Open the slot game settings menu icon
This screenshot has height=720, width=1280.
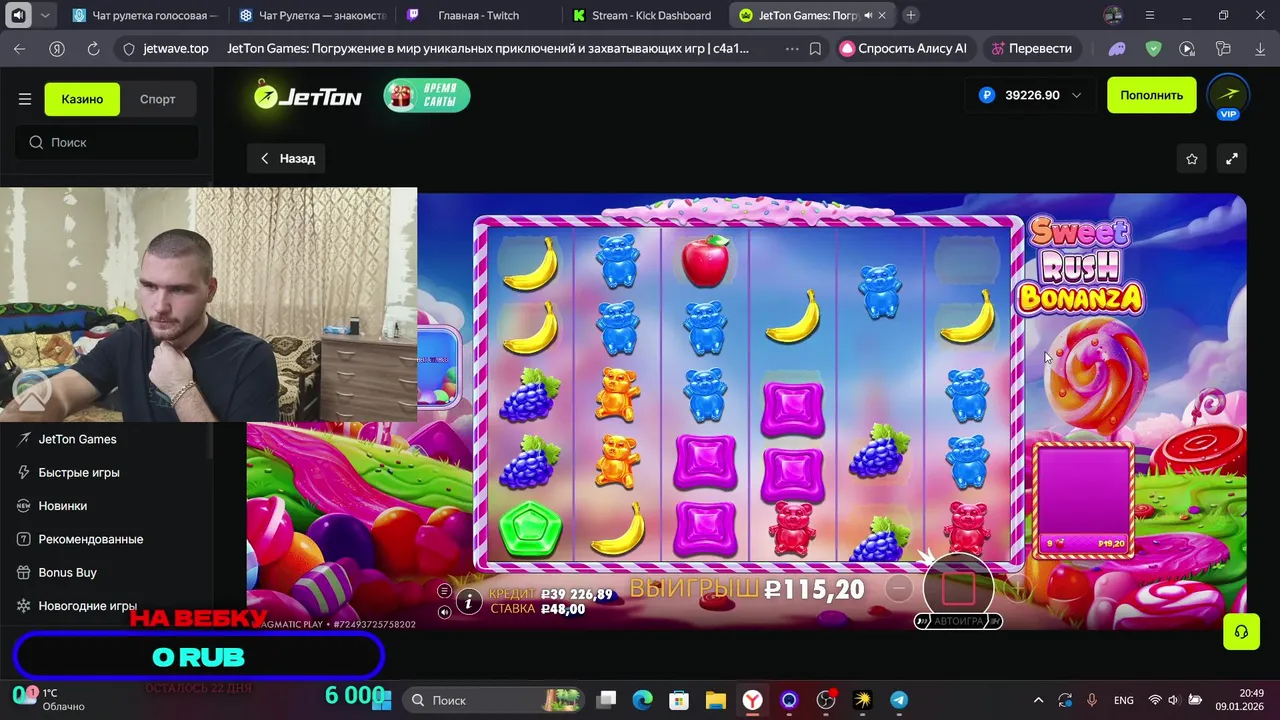444,591
